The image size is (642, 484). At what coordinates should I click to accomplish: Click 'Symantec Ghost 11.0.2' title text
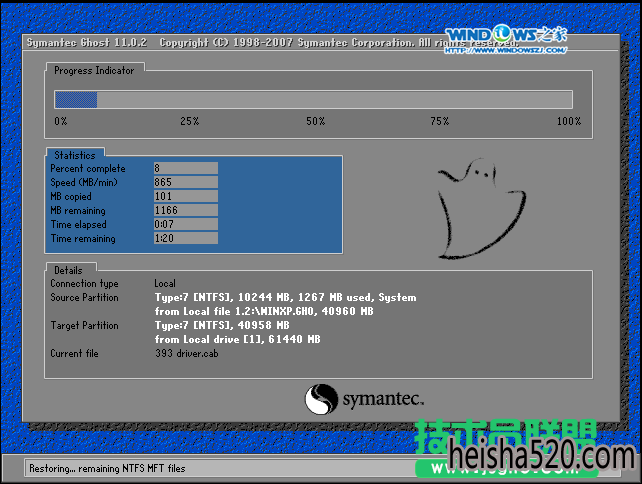(x=87, y=43)
